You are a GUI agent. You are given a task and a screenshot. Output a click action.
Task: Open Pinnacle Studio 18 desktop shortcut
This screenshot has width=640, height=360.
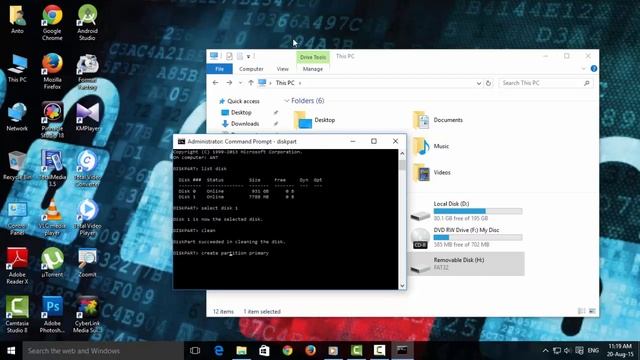click(52, 120)
